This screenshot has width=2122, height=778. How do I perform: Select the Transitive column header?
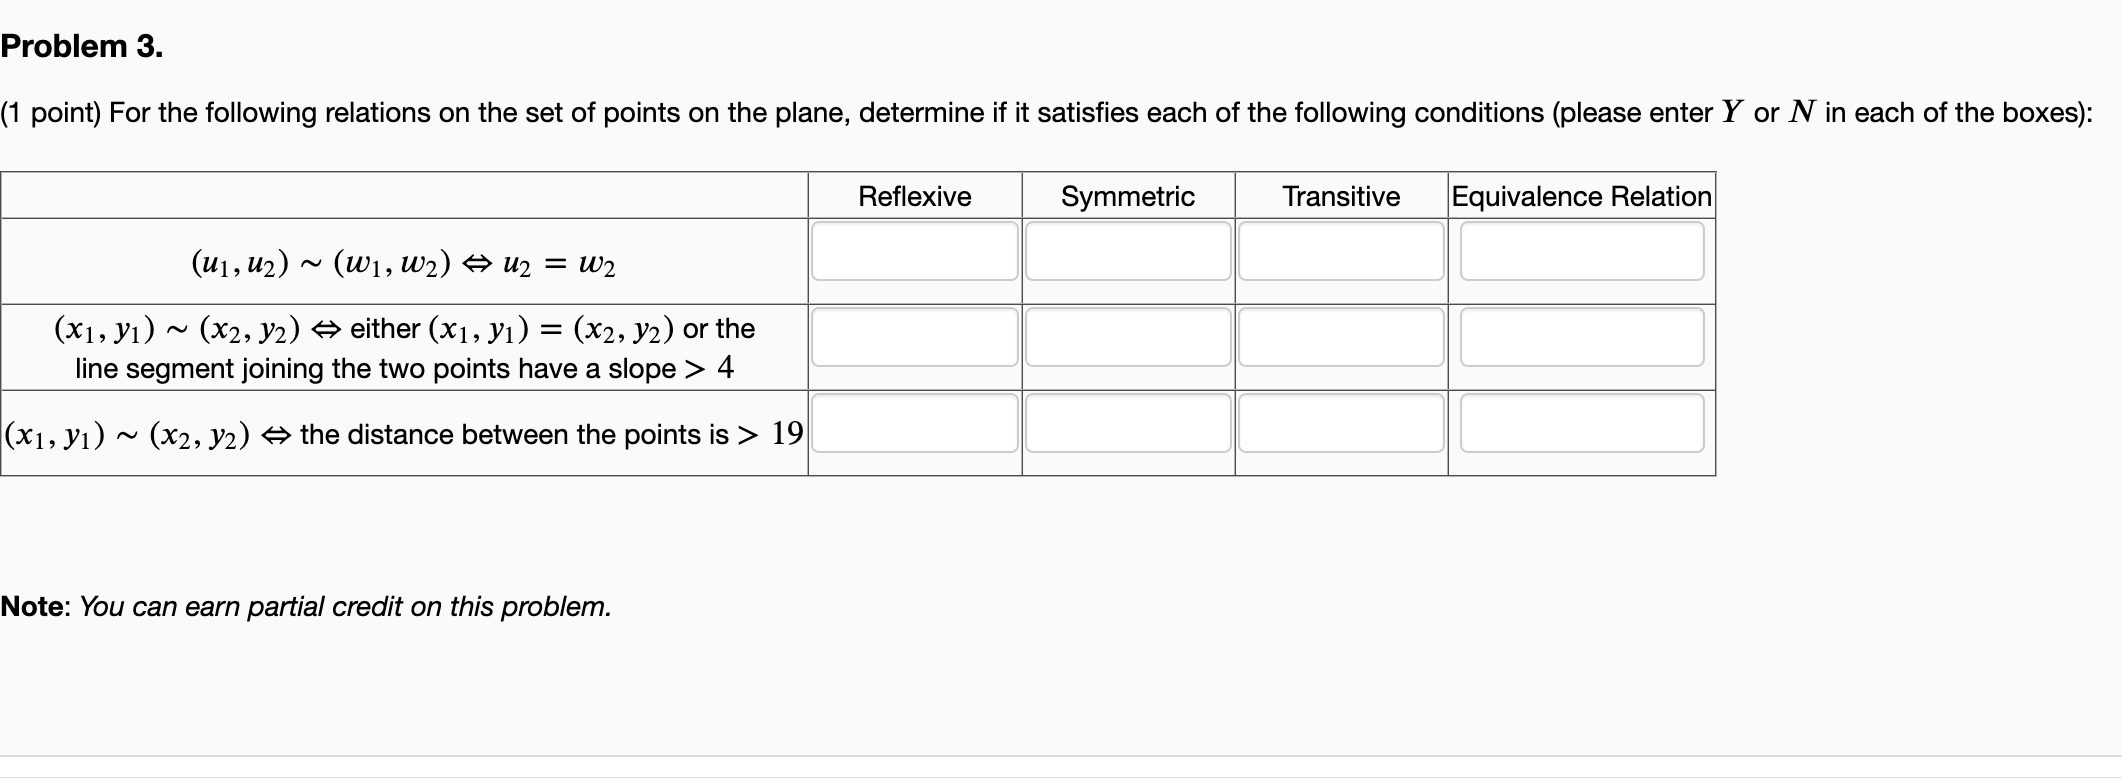[x=1341, y=196]
